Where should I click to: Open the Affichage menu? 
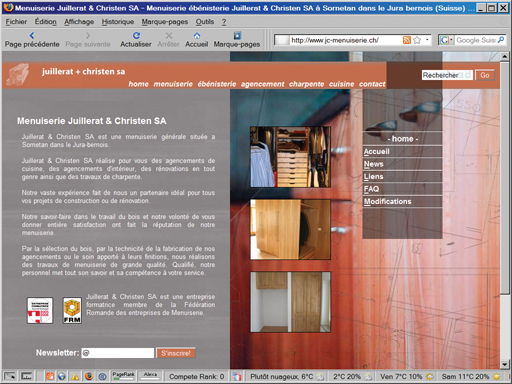coord(79,22)
